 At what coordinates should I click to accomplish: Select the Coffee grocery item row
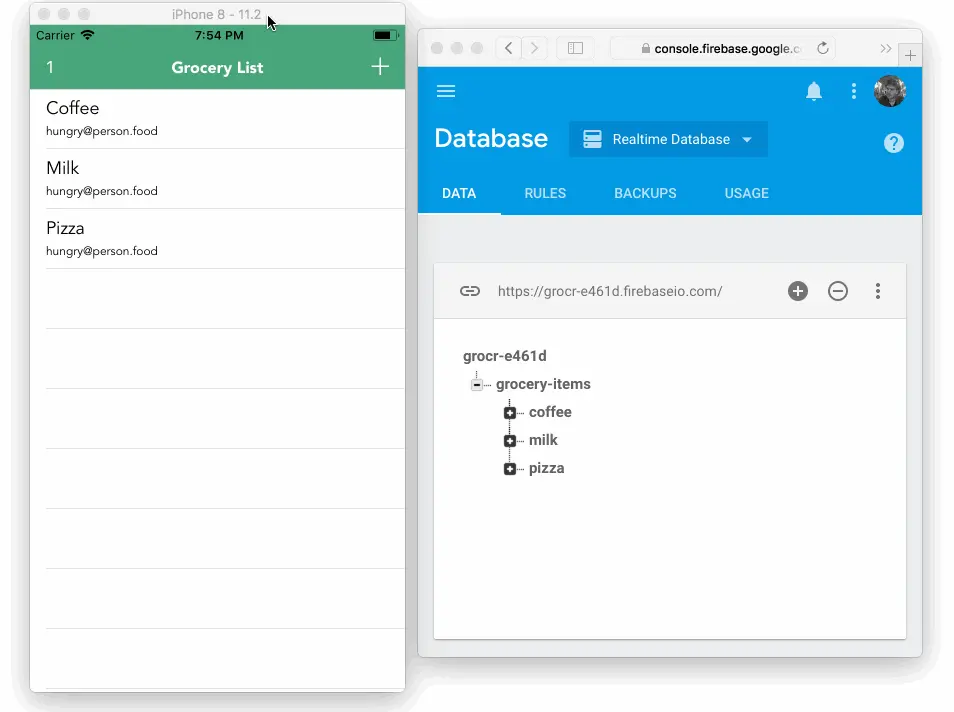(217, 119)
